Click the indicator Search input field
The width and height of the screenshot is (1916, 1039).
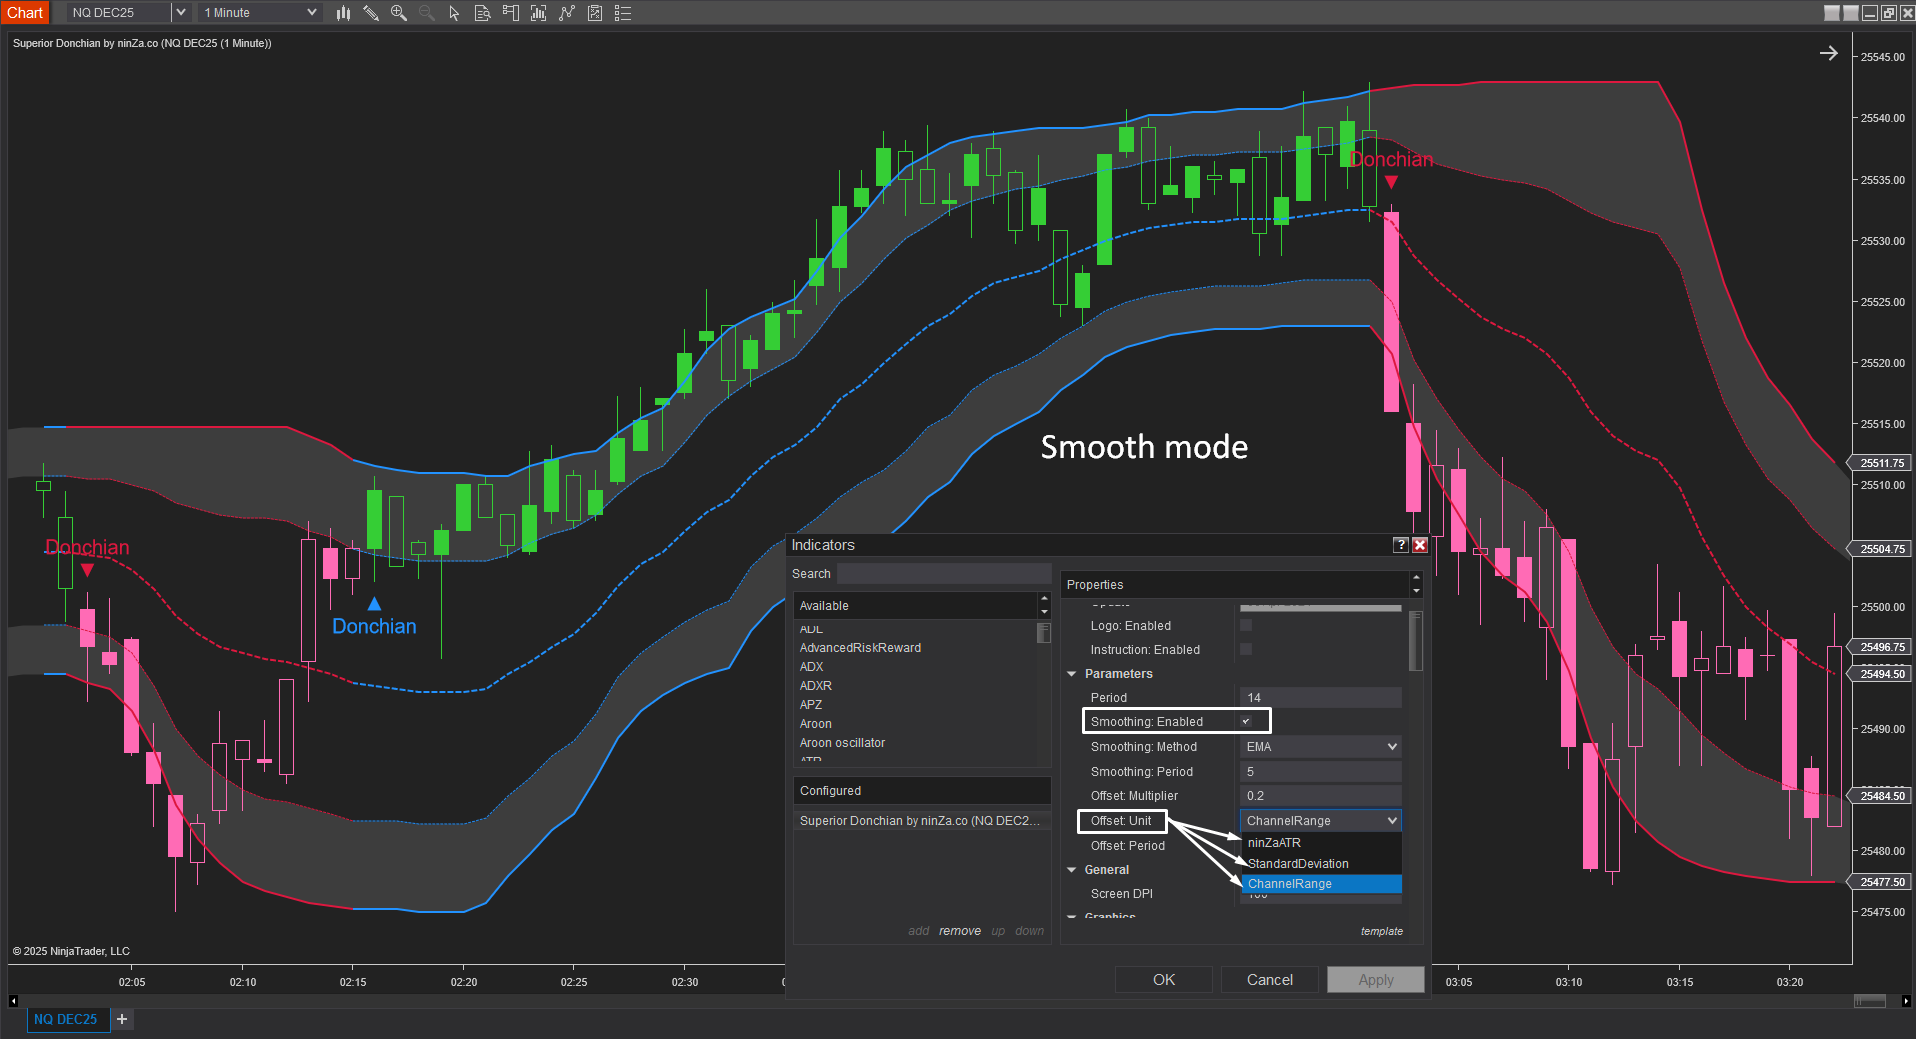pyautogui.click(x=943, y=574)
